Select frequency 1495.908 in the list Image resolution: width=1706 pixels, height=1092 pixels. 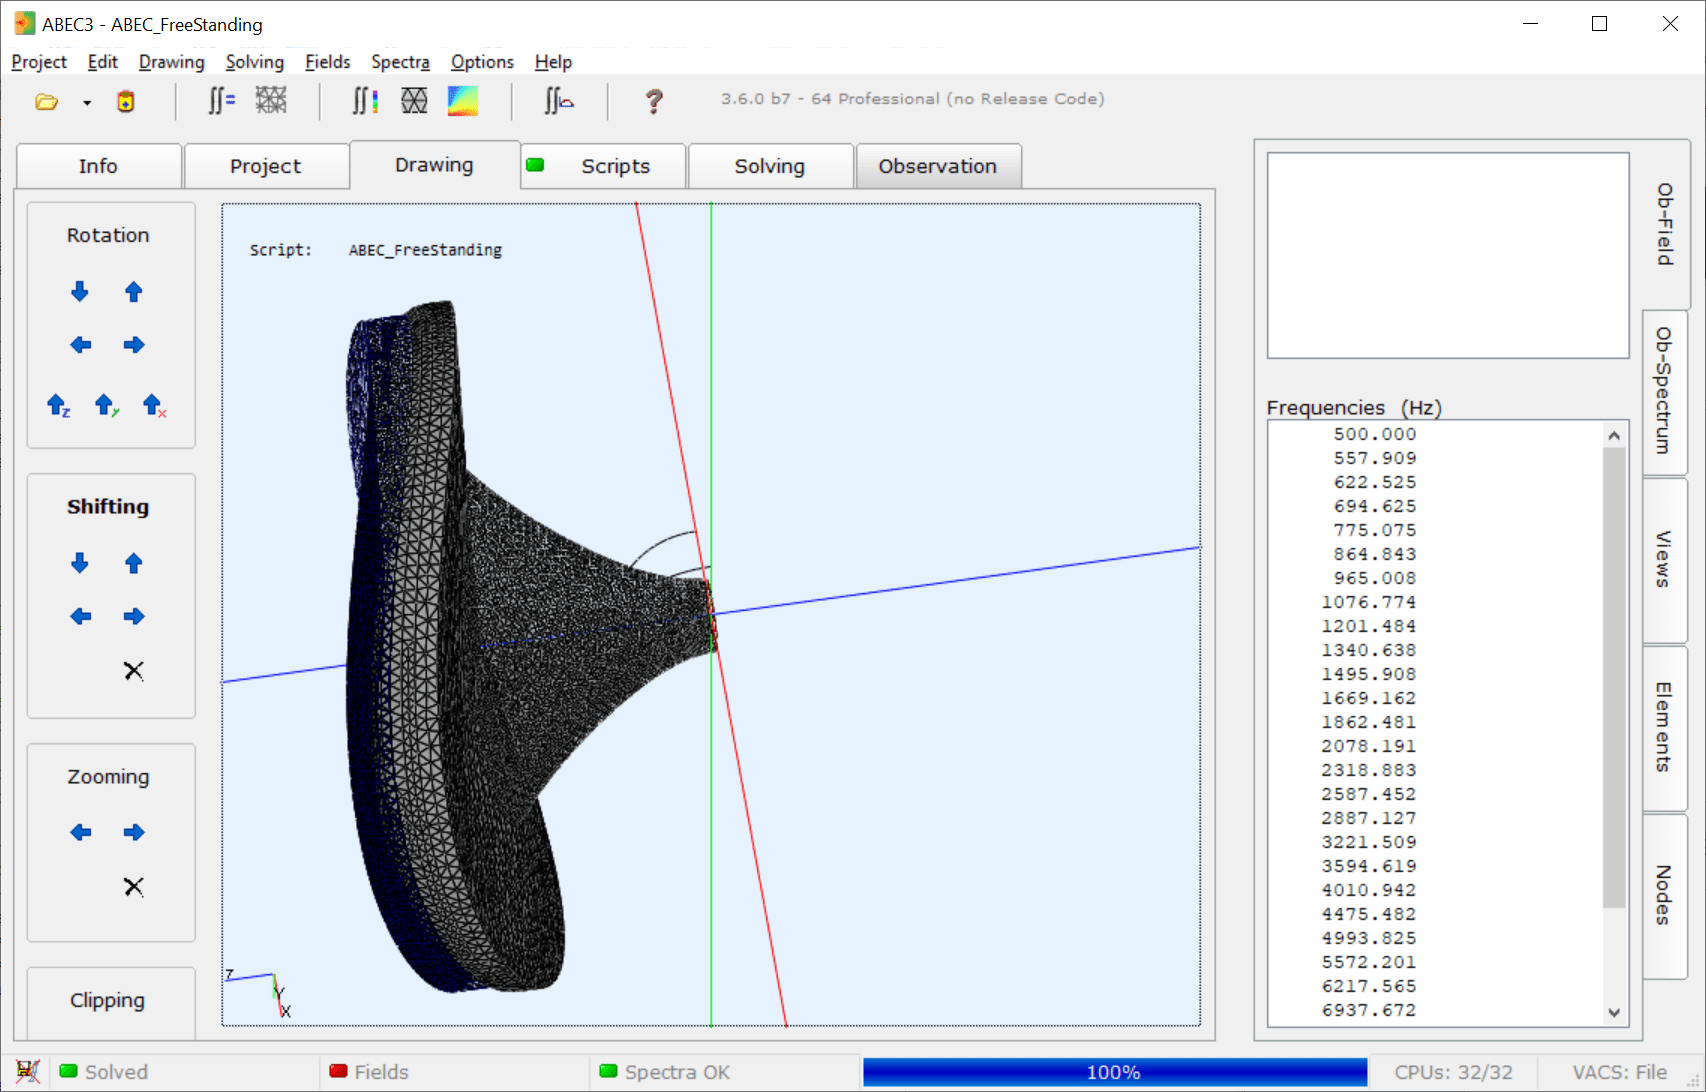[x=1368, y=674]
